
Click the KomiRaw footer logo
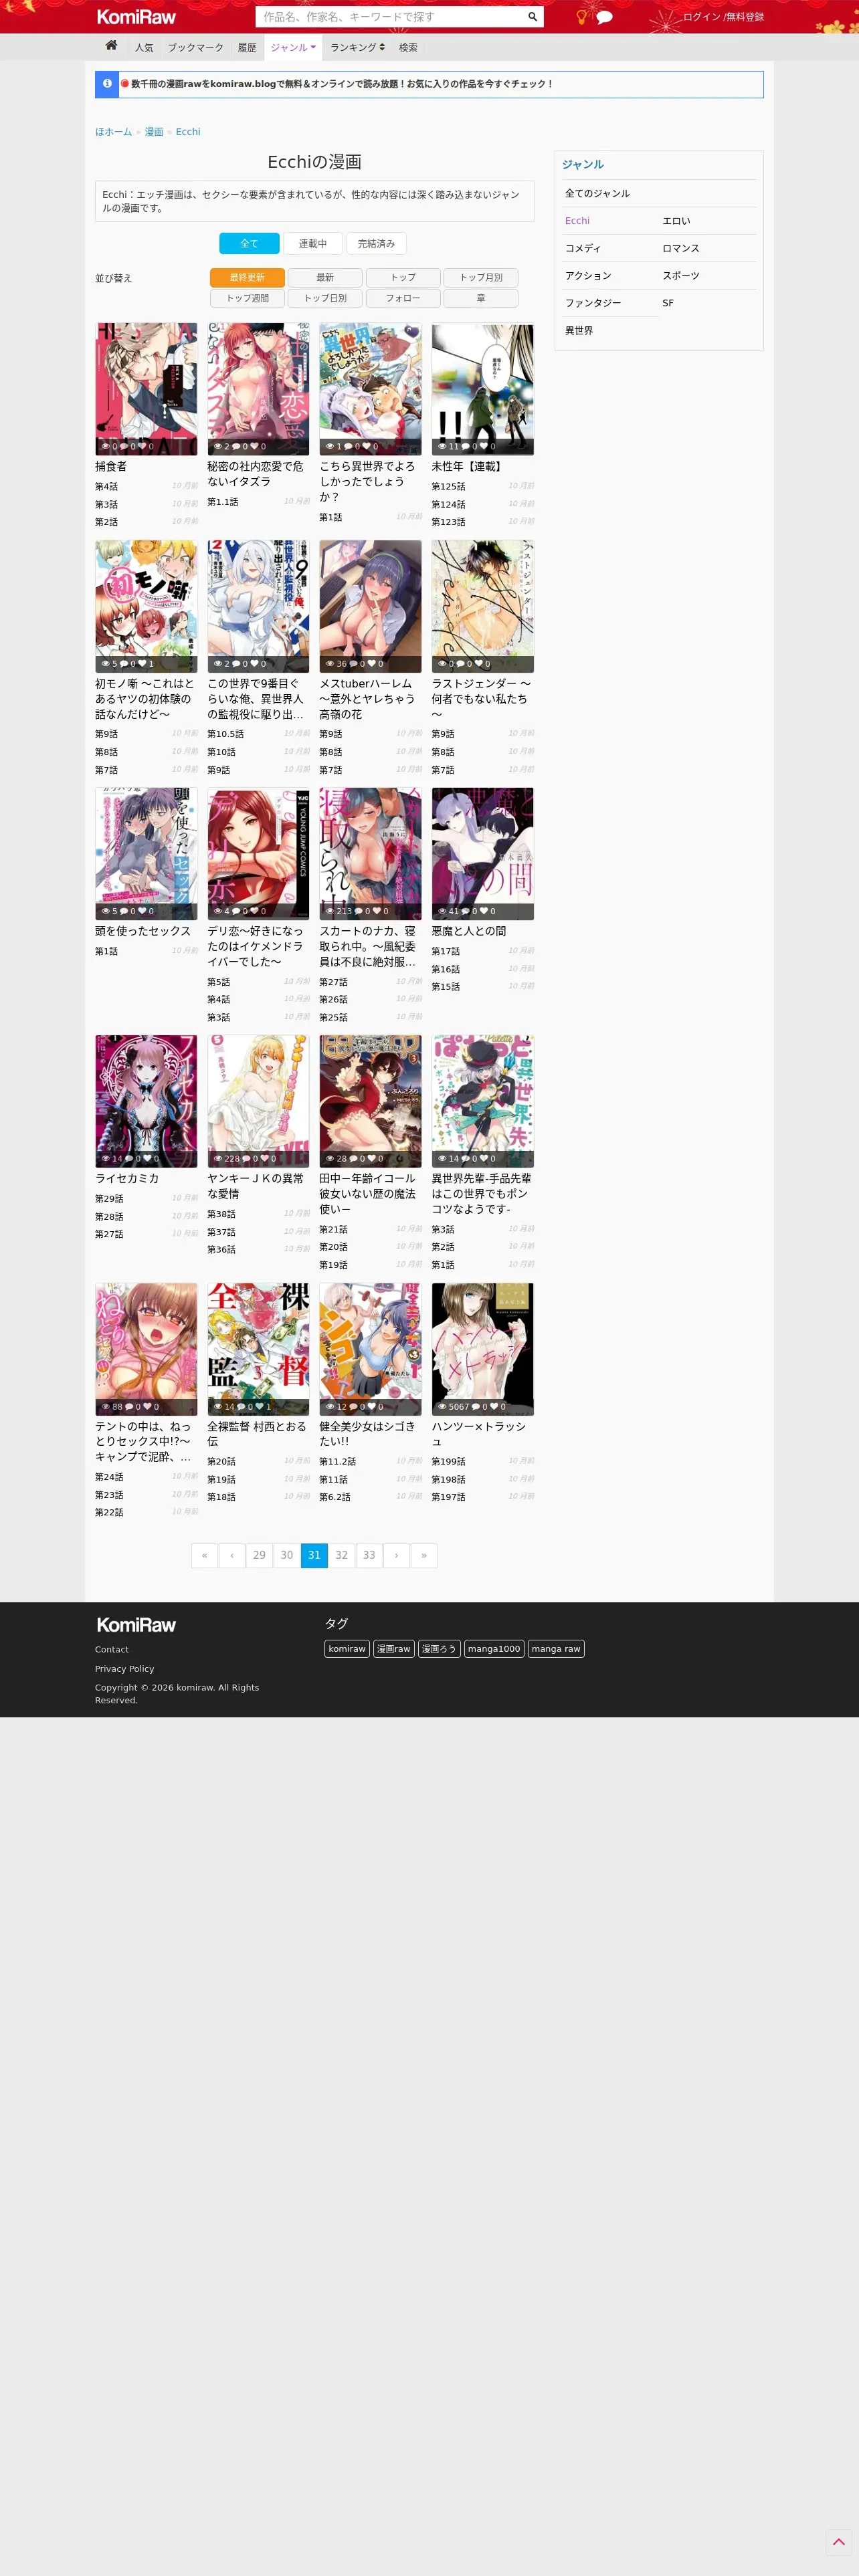point(136,1625)
